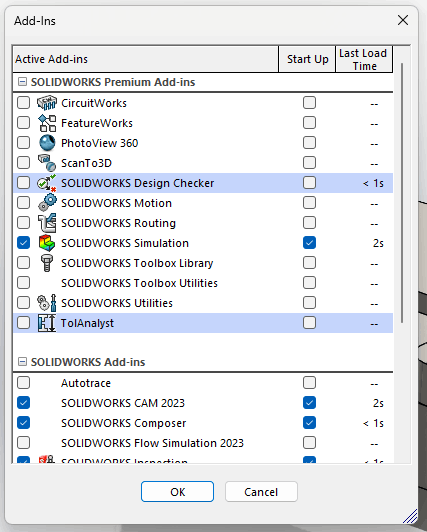Enable SOLIDWORKS Design Checker active checkbox
Image resolution: width=427 pixels, height=532 pixels.
pos(23,183)
